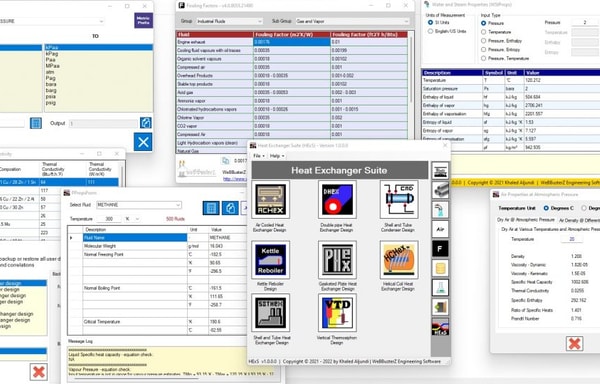Choose Pressure, Entropy input type
This screenshot has width=600, height=384.
click(484, 49)
